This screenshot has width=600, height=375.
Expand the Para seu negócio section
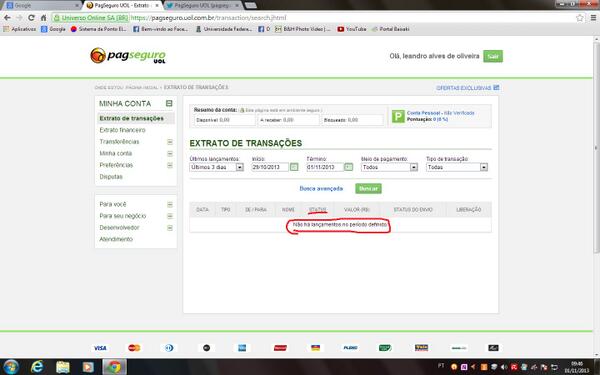170,216
